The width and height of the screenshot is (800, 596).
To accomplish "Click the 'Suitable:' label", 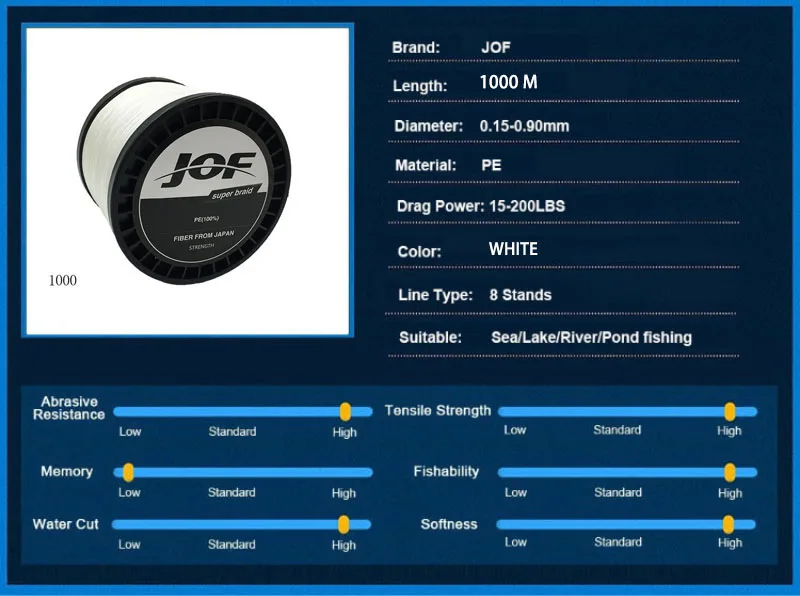I will 430,338.
